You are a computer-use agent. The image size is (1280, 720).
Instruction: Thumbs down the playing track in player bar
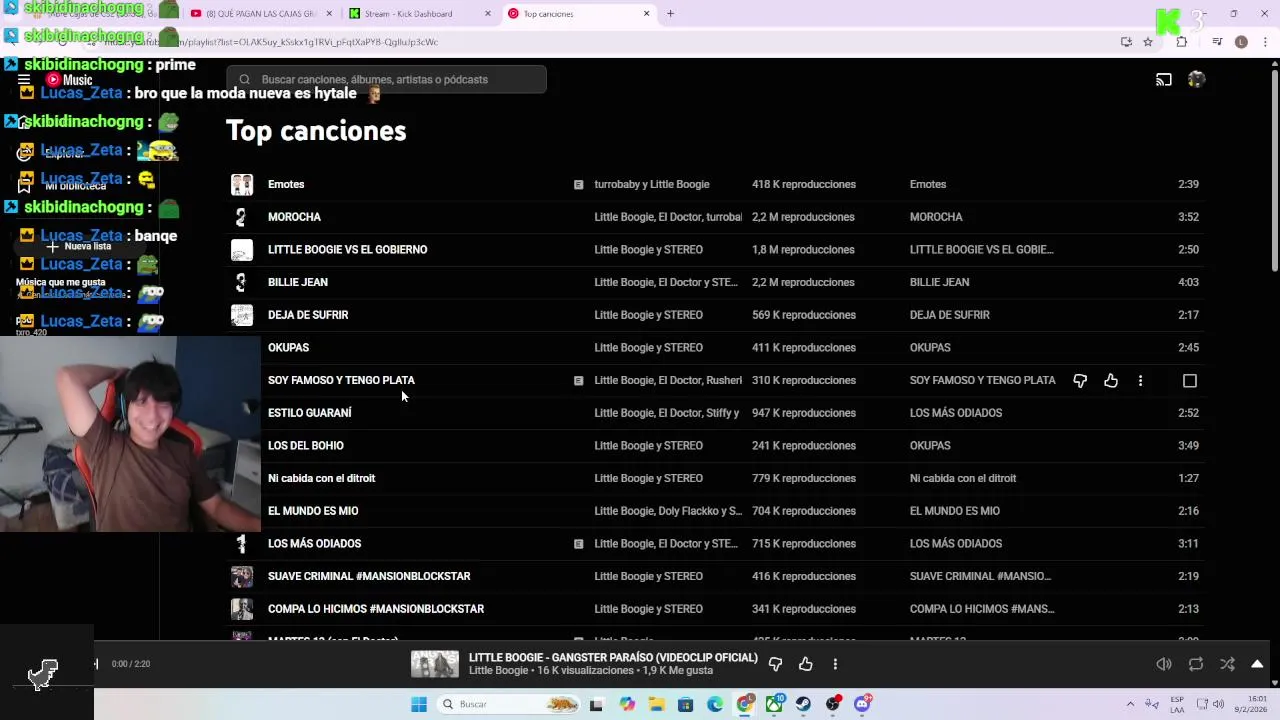click(775, 664)
